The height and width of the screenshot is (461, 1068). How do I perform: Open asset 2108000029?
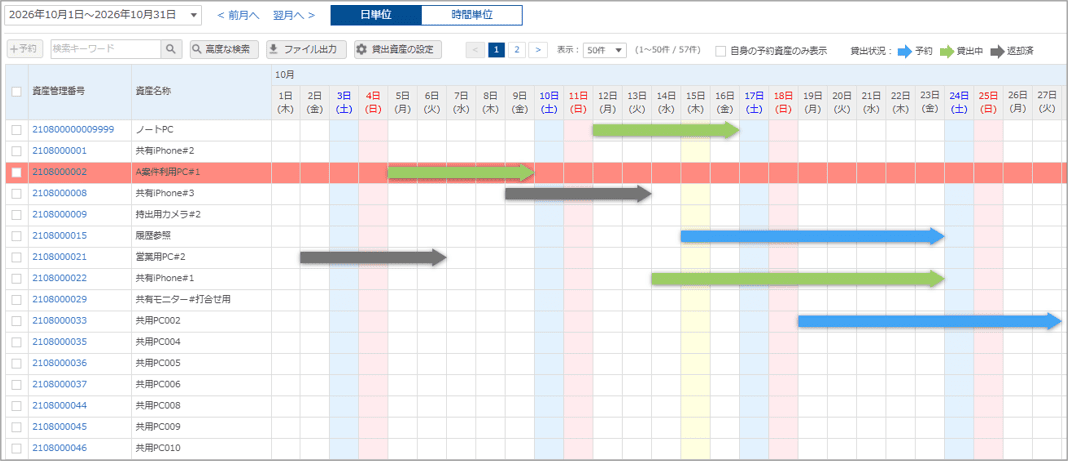59,300
